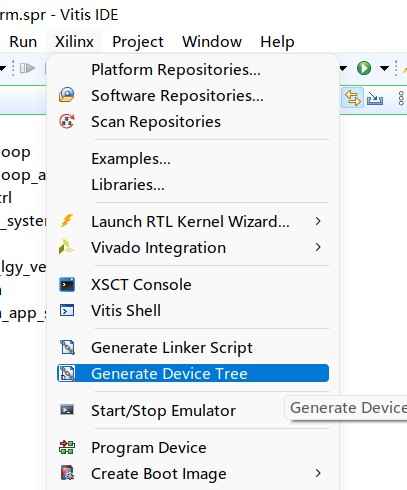Image resolution: width=407 pixels, height=490 pixels.
Task: Select Start/Stop Emulator menu entry
Action: [193, 410]
